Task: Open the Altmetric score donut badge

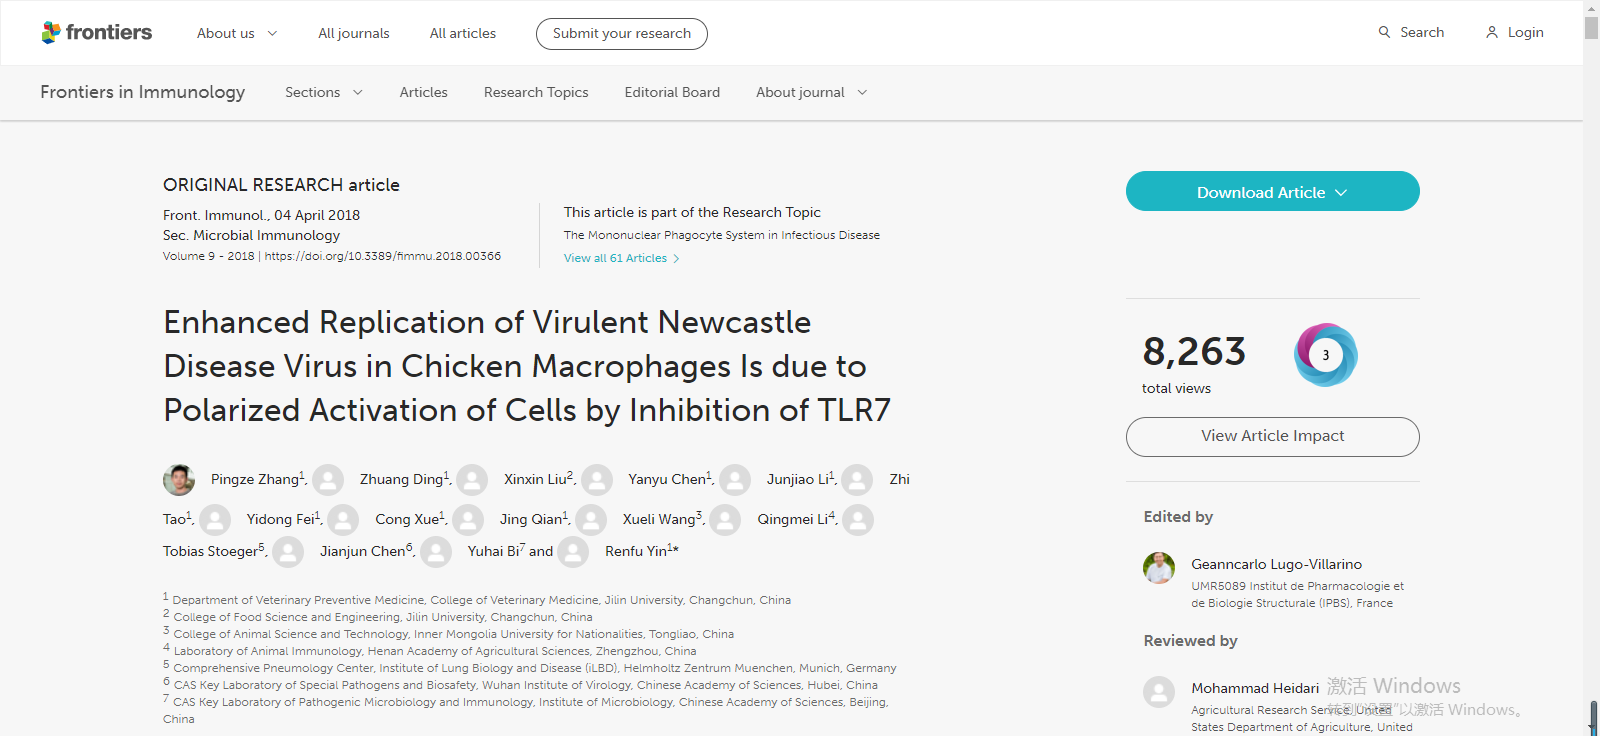Action: click(x=1325, y=355)
